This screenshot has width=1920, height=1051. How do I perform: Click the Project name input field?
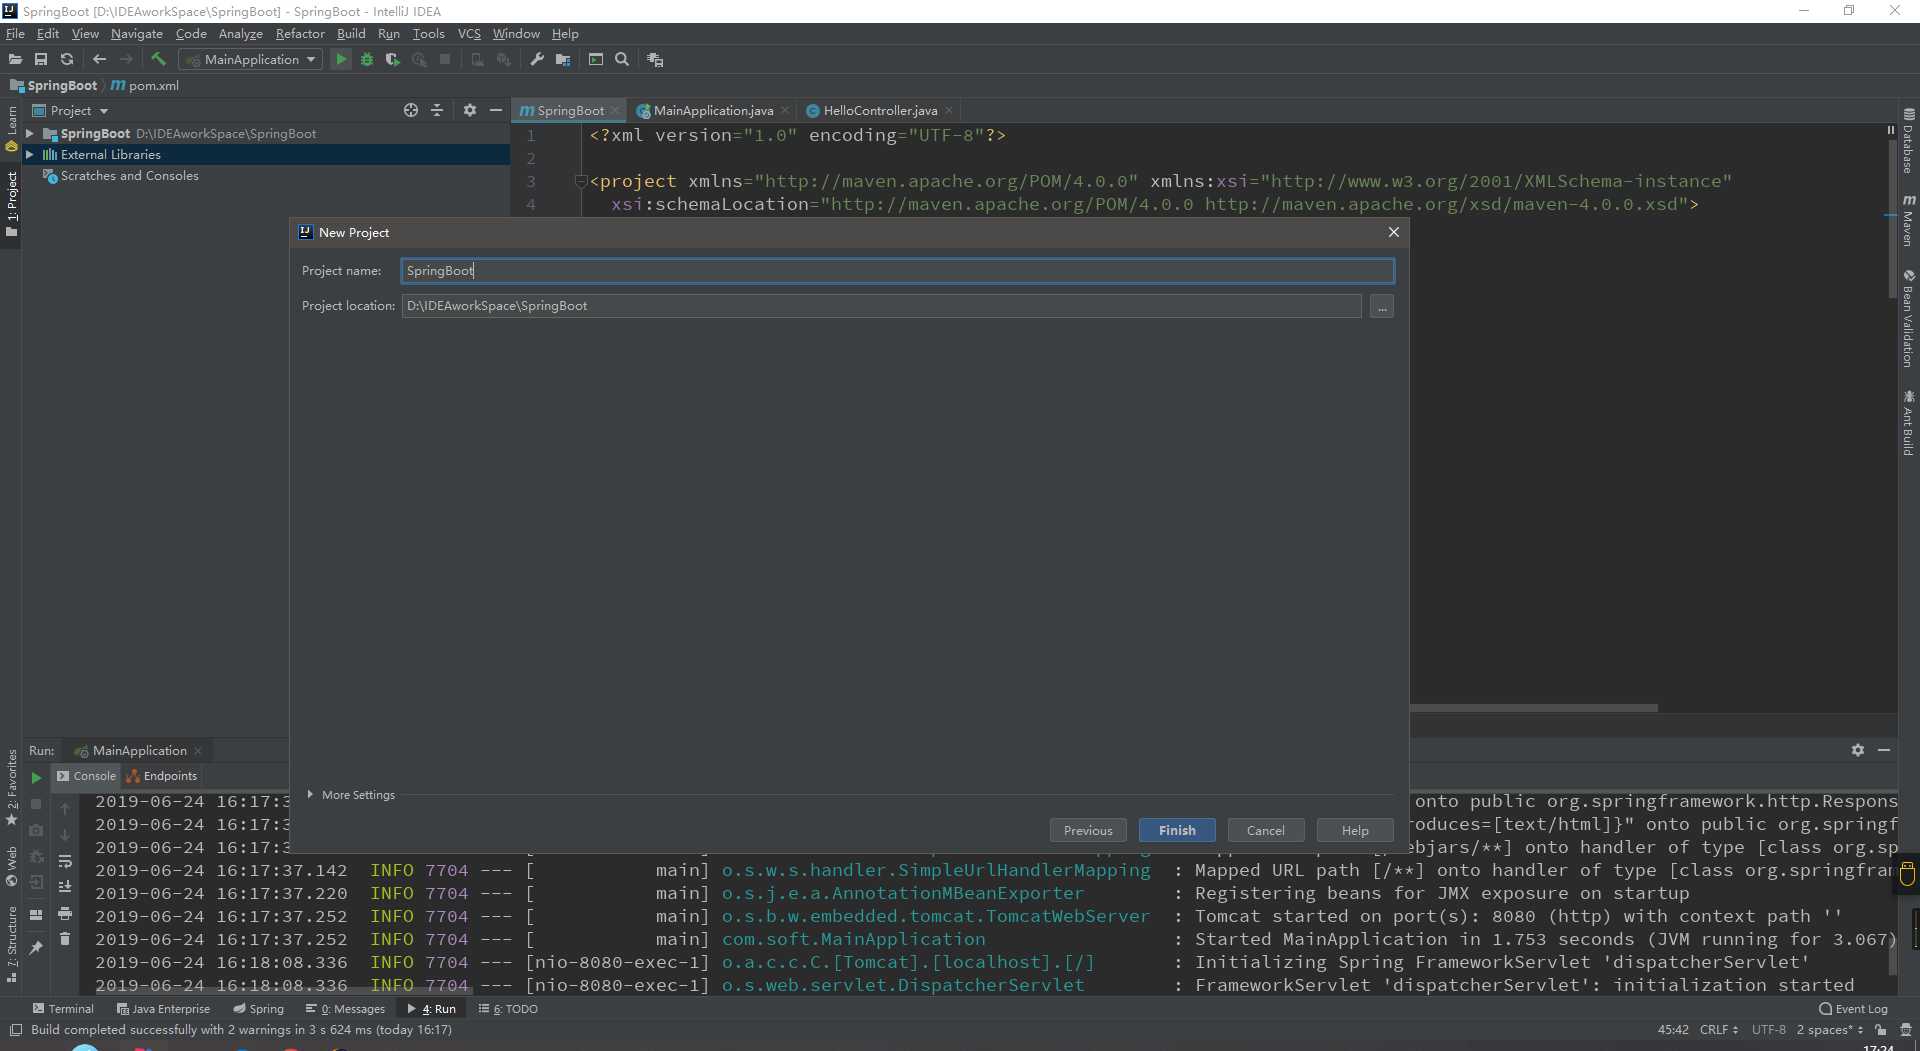pyautogui.click(x=897, y=271)
